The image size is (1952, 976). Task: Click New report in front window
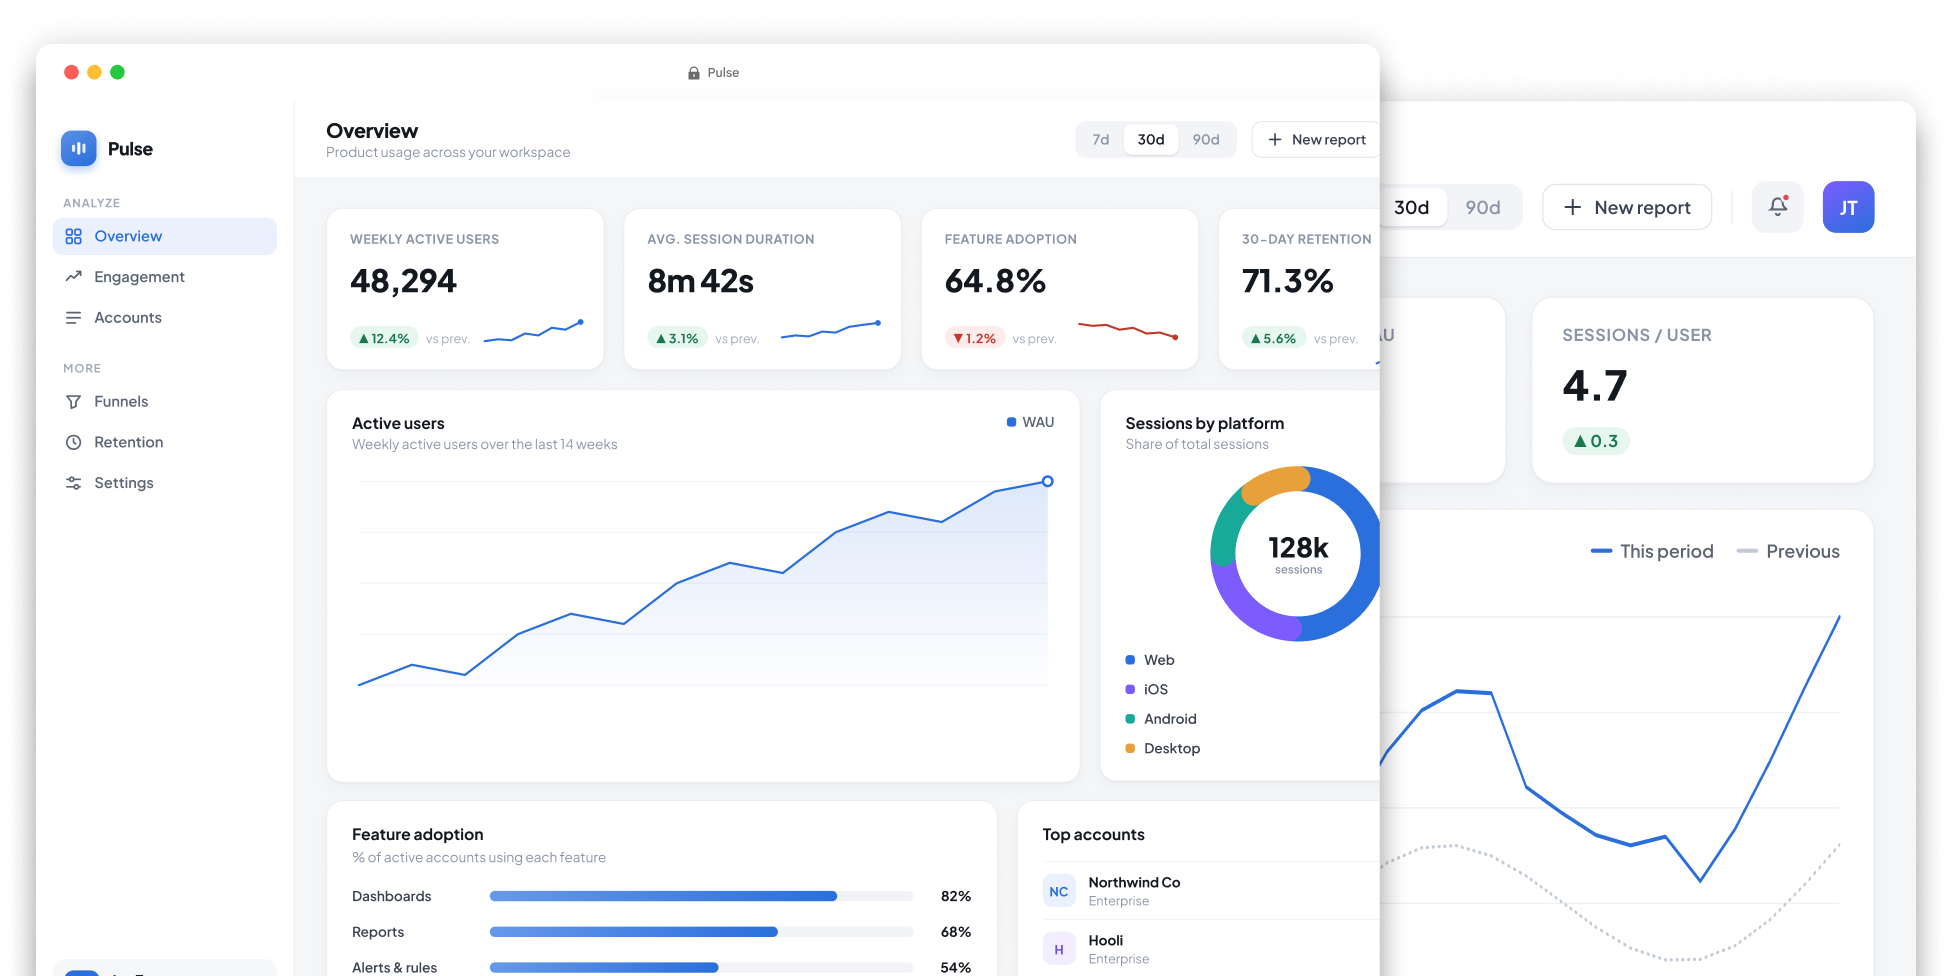click(x=1316, y=140)
